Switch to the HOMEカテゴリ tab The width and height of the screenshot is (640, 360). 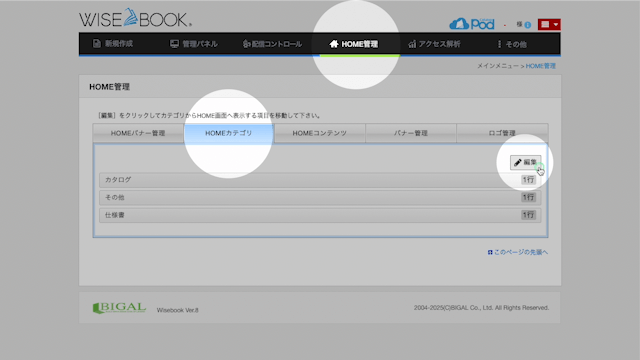pyautogui.click(x=229, y=133)
